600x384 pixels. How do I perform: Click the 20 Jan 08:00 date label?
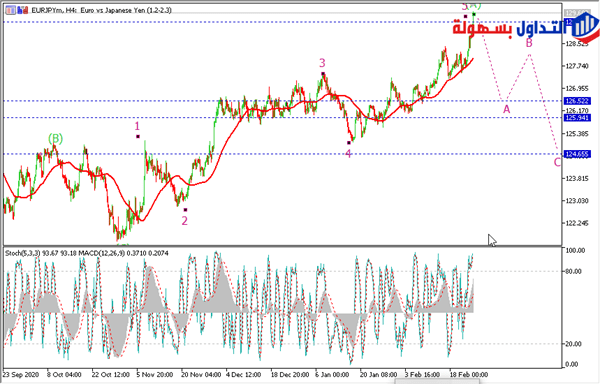pos(378,374)
